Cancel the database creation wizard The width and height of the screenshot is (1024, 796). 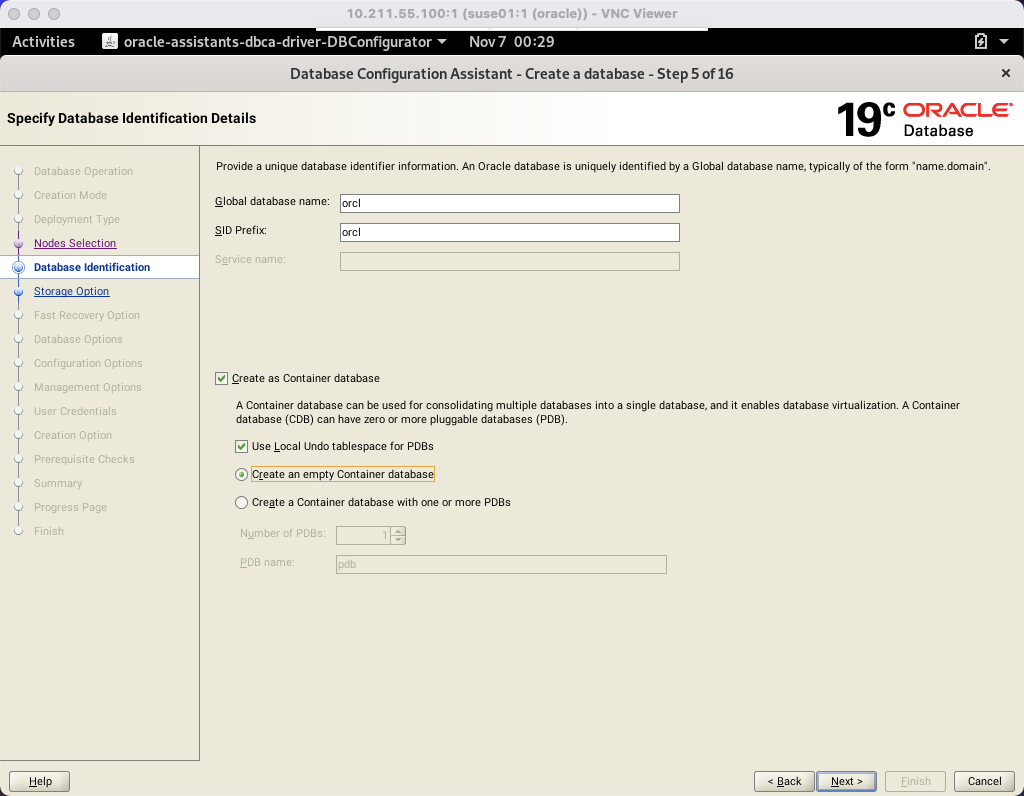984,781
